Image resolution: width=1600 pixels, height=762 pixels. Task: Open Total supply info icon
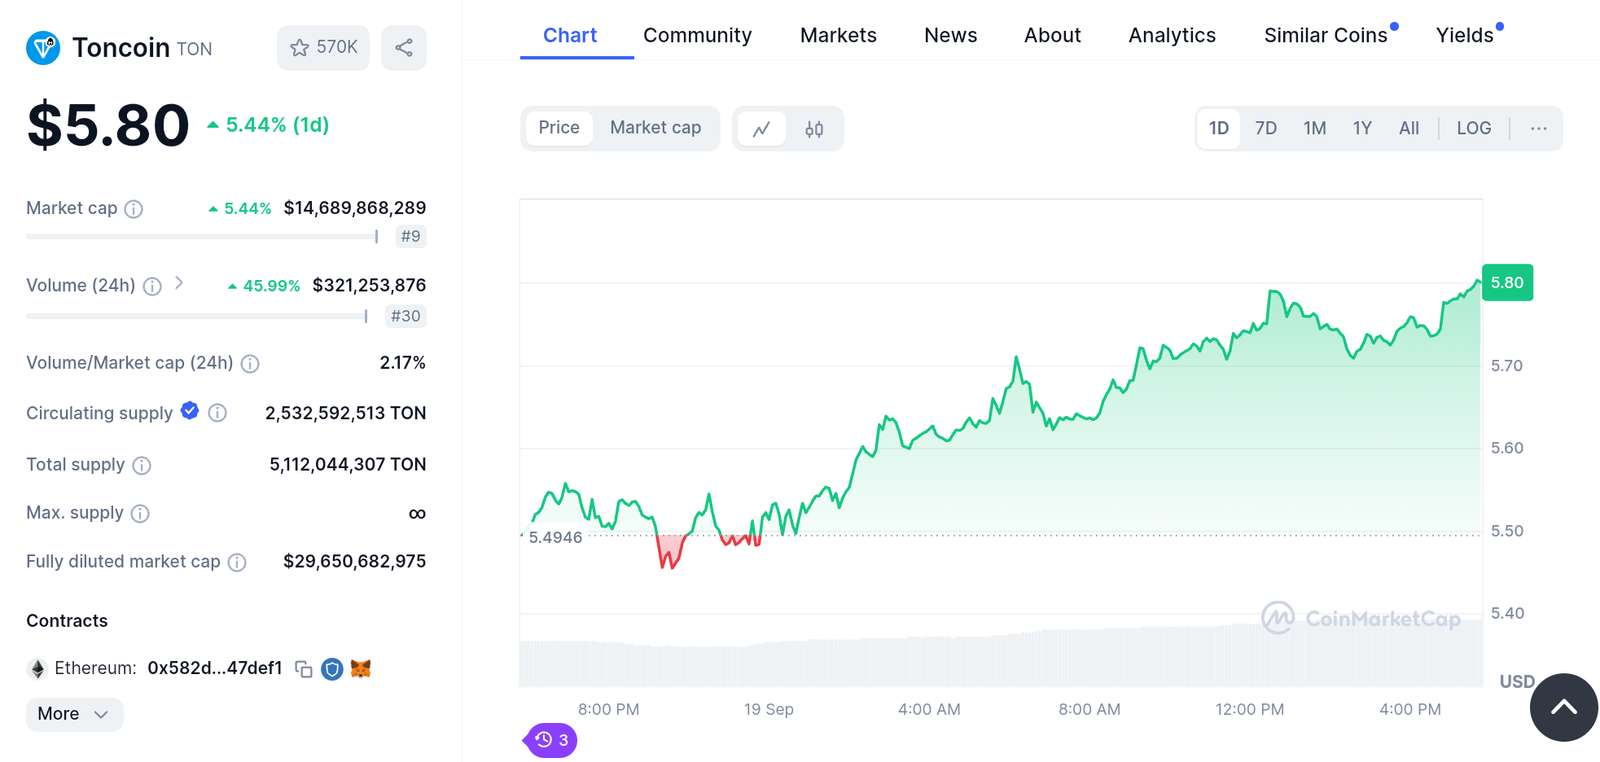coord(142,465)
